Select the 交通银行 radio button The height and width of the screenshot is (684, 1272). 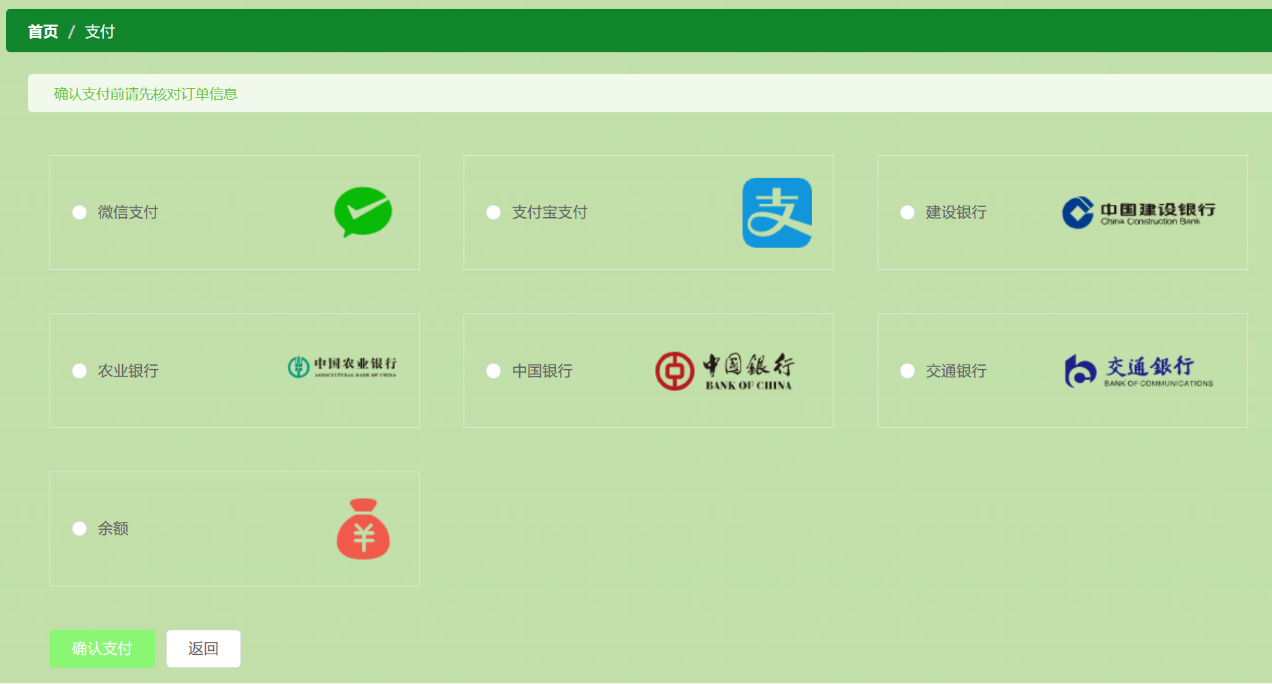pos(907,370)
